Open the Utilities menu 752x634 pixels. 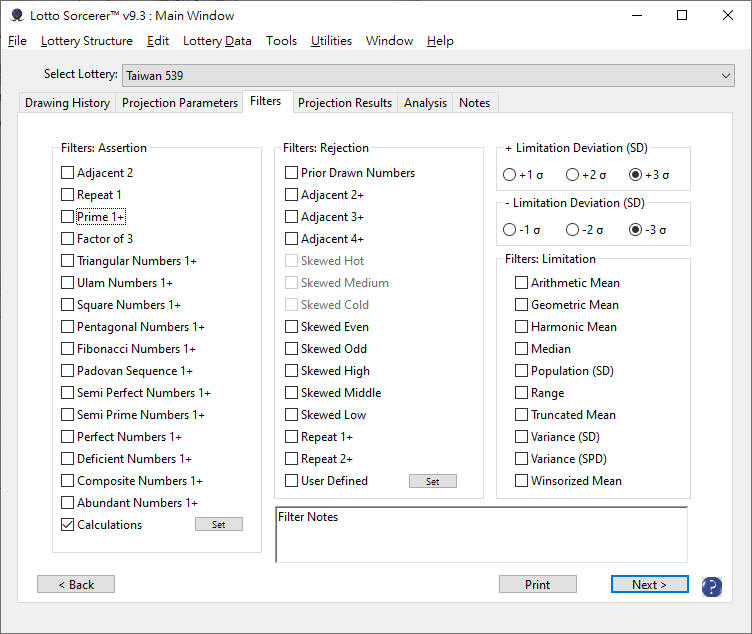(331, 41)
